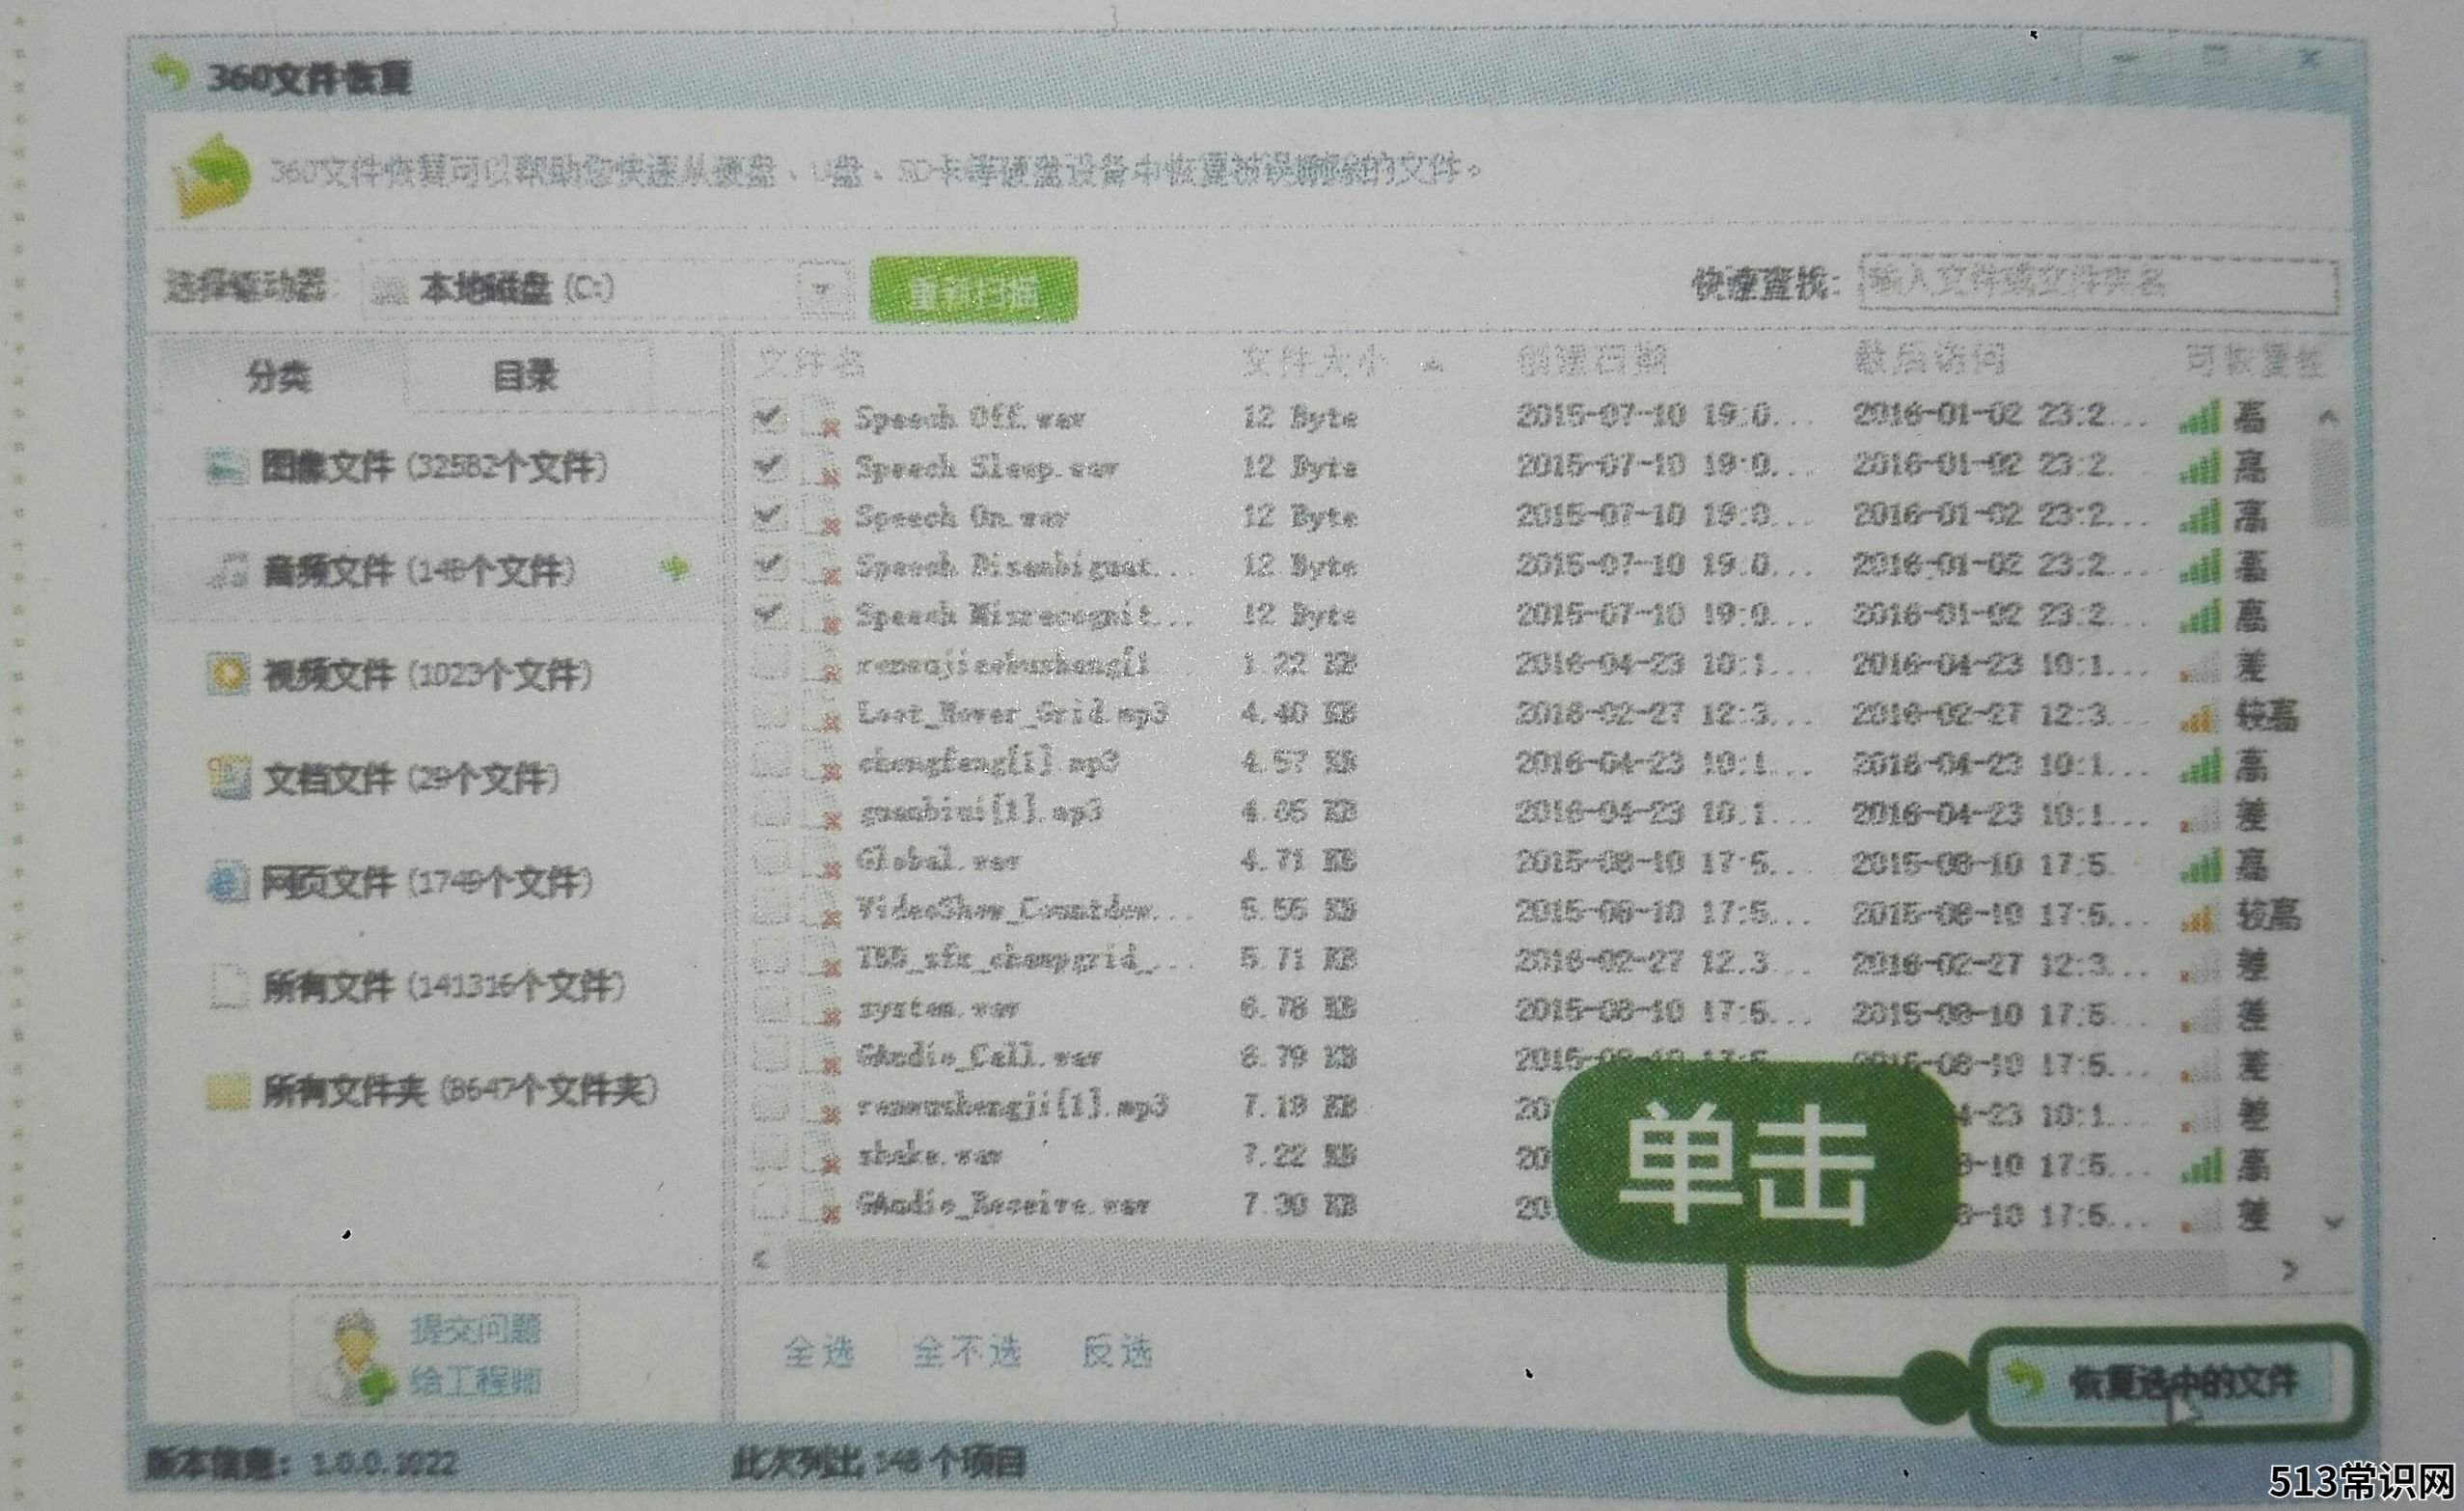Click the 提交问题给工程师 button

[x=436, y=1356]
